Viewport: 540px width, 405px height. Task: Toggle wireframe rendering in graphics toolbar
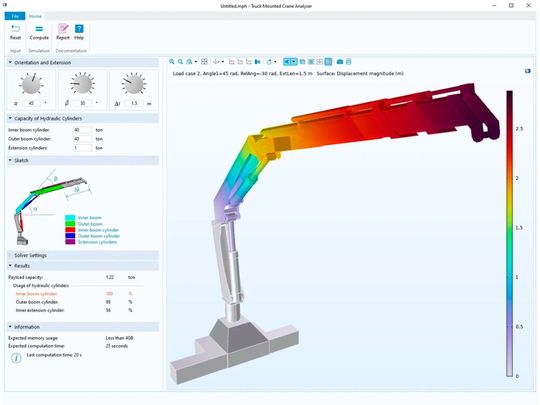tap(311, 62)
